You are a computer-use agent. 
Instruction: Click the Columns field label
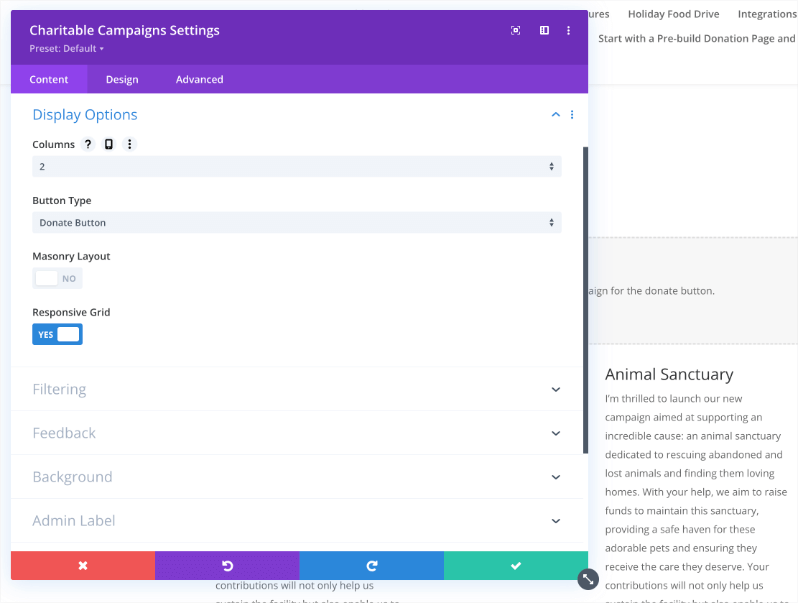53,145
